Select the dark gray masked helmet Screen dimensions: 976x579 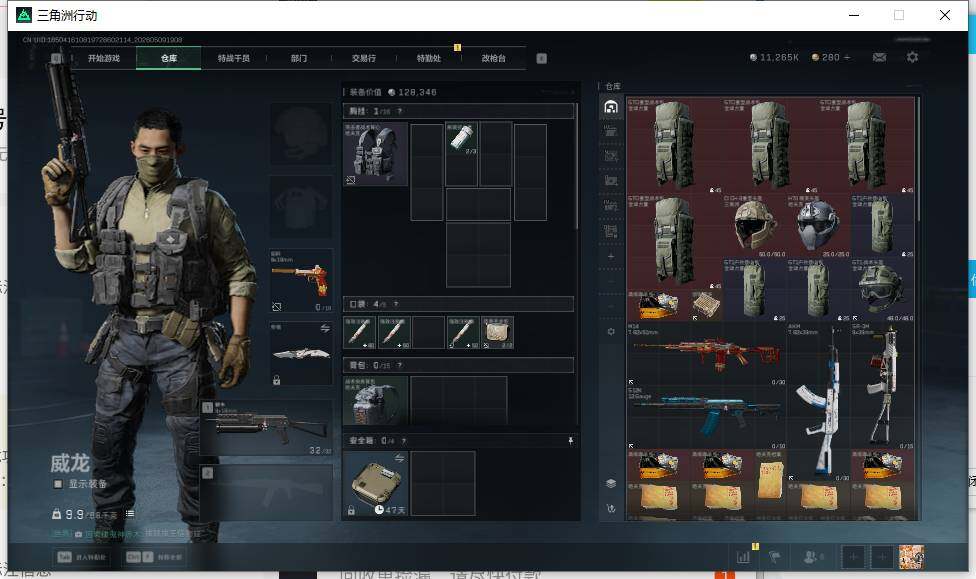(818, 225)
